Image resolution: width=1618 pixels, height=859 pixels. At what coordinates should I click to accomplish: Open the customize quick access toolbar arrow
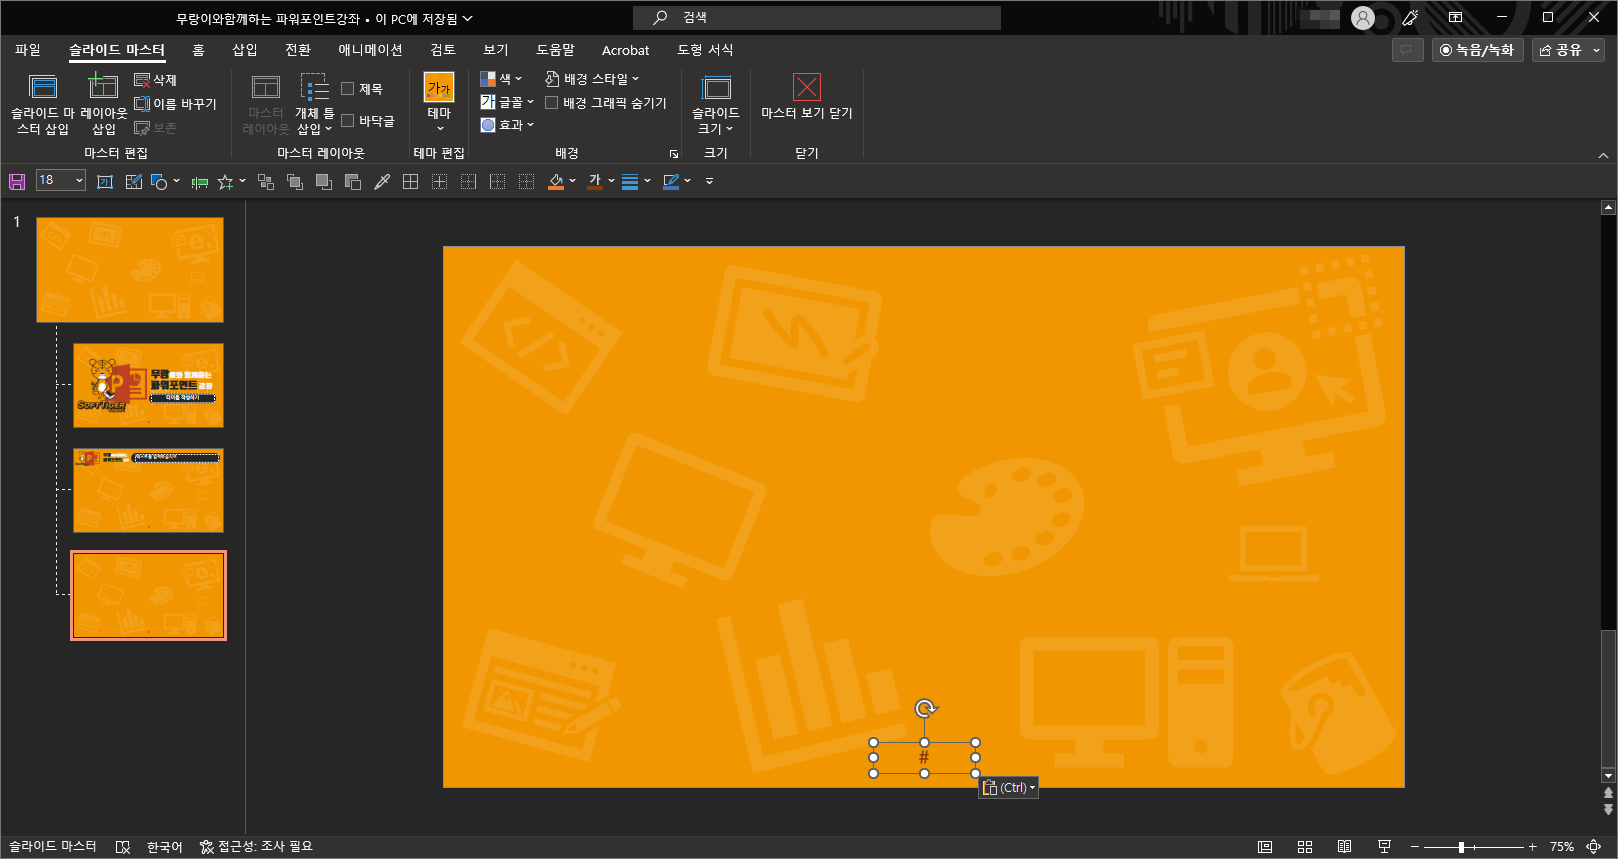(709, 181)
